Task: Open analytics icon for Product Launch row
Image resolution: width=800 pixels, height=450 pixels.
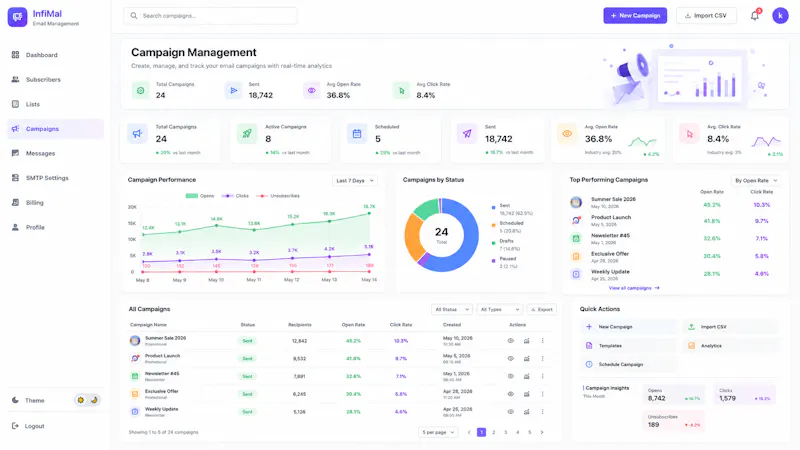Action: pyautogui.click(x=527, y=359)
